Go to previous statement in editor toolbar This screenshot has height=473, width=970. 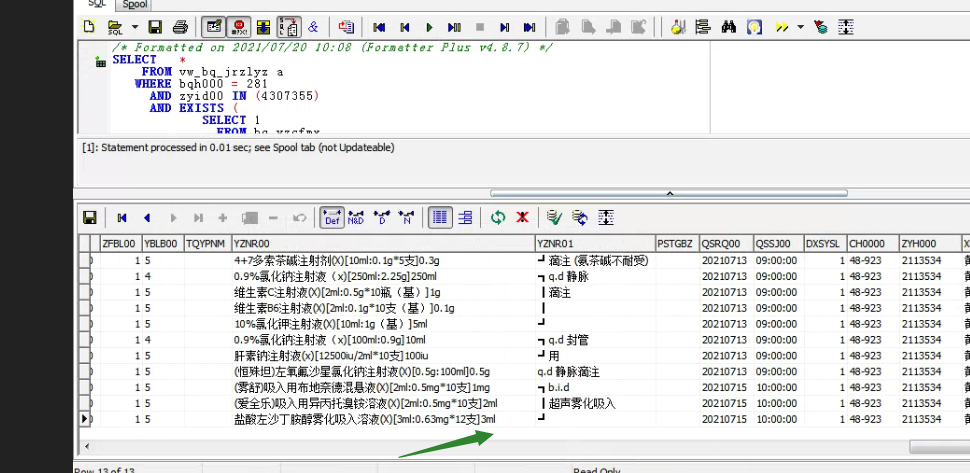pyautogui.click(x=405, y=27)
